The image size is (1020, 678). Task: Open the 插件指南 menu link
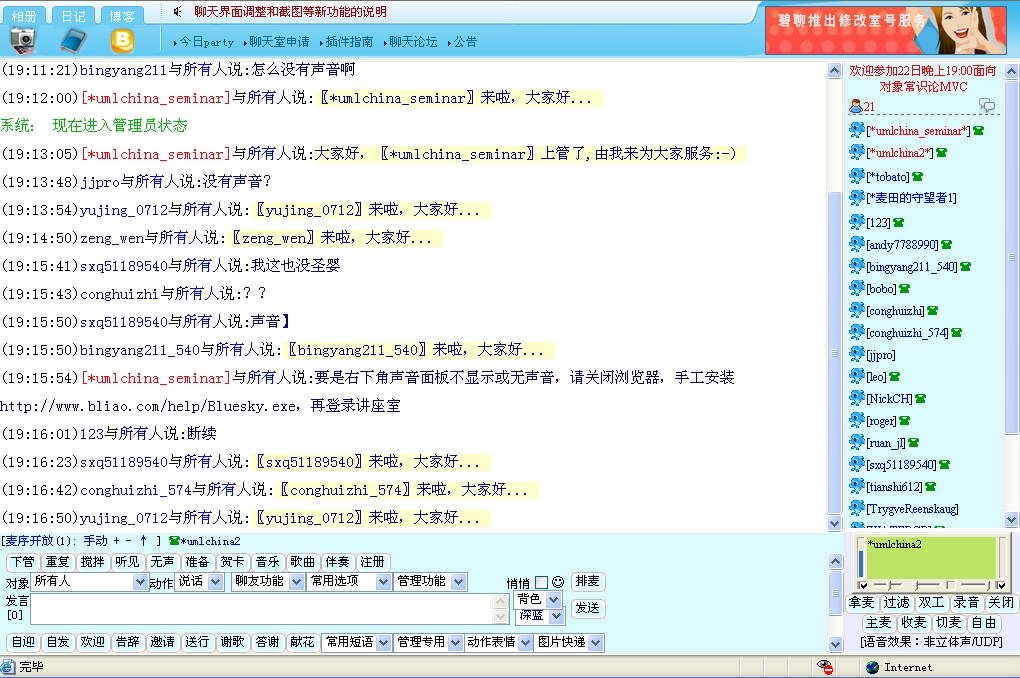(x=349, y=42)
